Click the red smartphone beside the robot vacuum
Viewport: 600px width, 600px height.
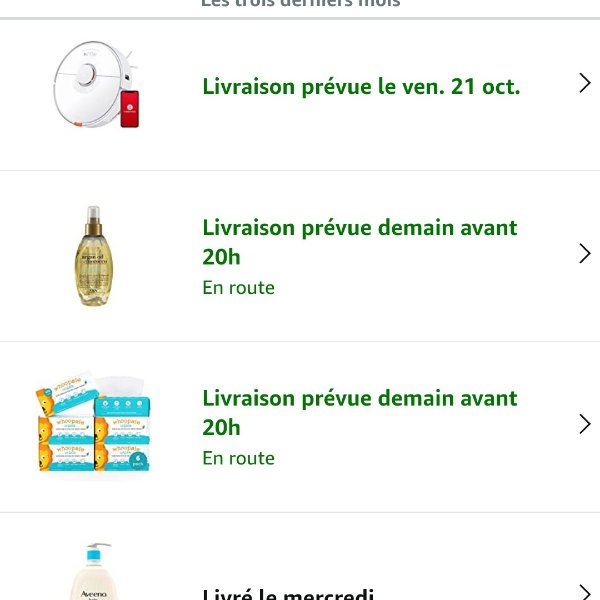point(129,110)
